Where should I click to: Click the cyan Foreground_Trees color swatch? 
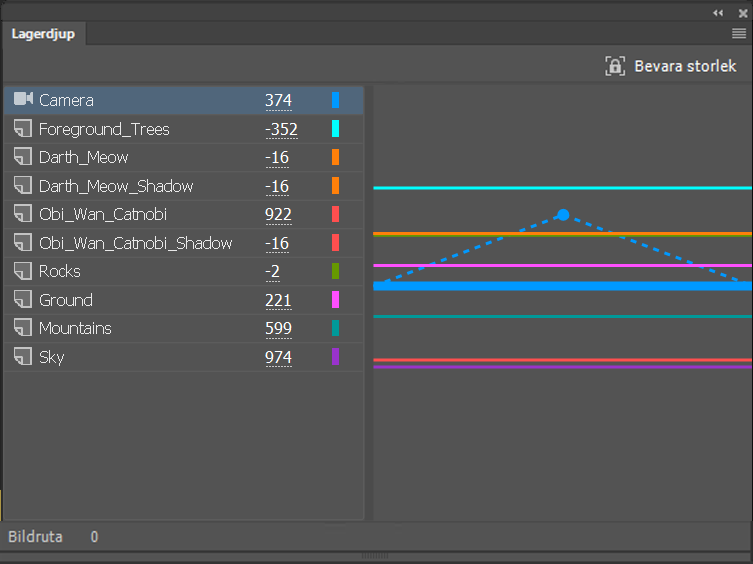point(336,129)
